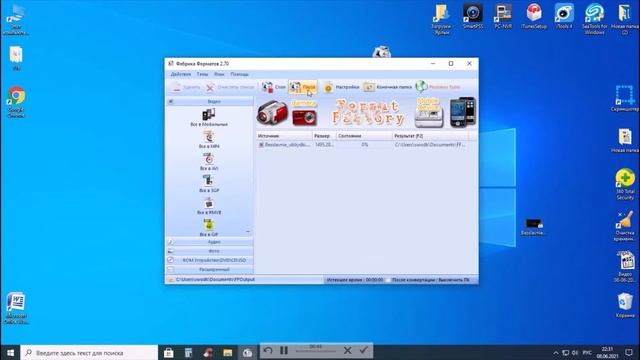Screen dimensions: 640x360
Task: Select the All to 3GP converter icon
Action: (x=209, y=183)
